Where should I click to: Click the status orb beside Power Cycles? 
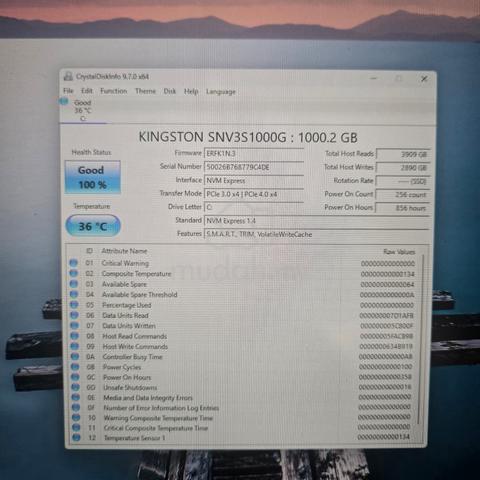coord(75,367)
